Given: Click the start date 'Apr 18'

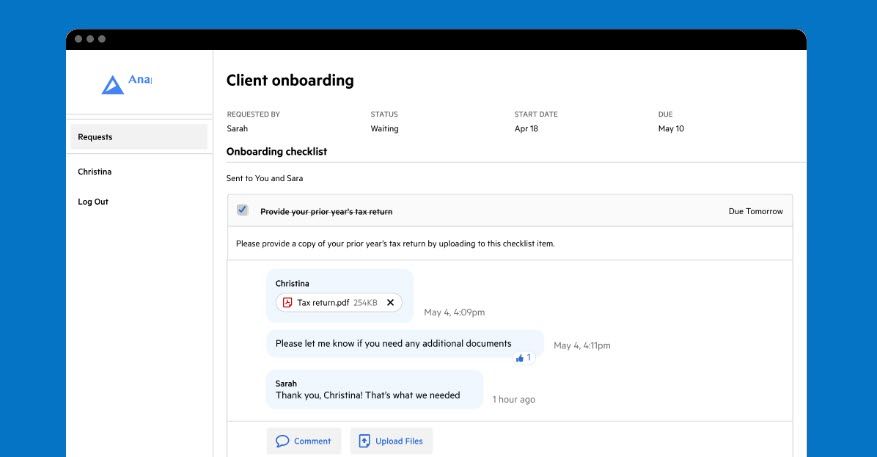Looking at the screenshot, I should tap(526, 129).
